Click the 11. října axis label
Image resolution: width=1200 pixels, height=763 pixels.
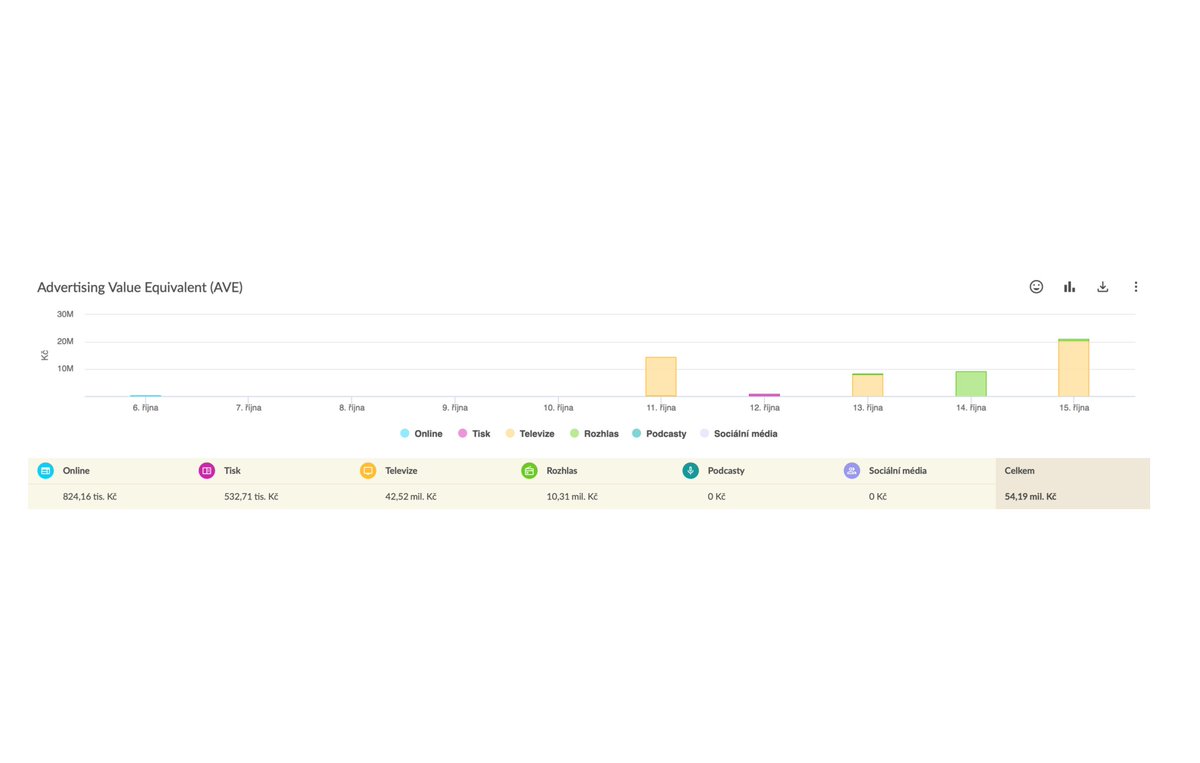[x=661, y=408]
